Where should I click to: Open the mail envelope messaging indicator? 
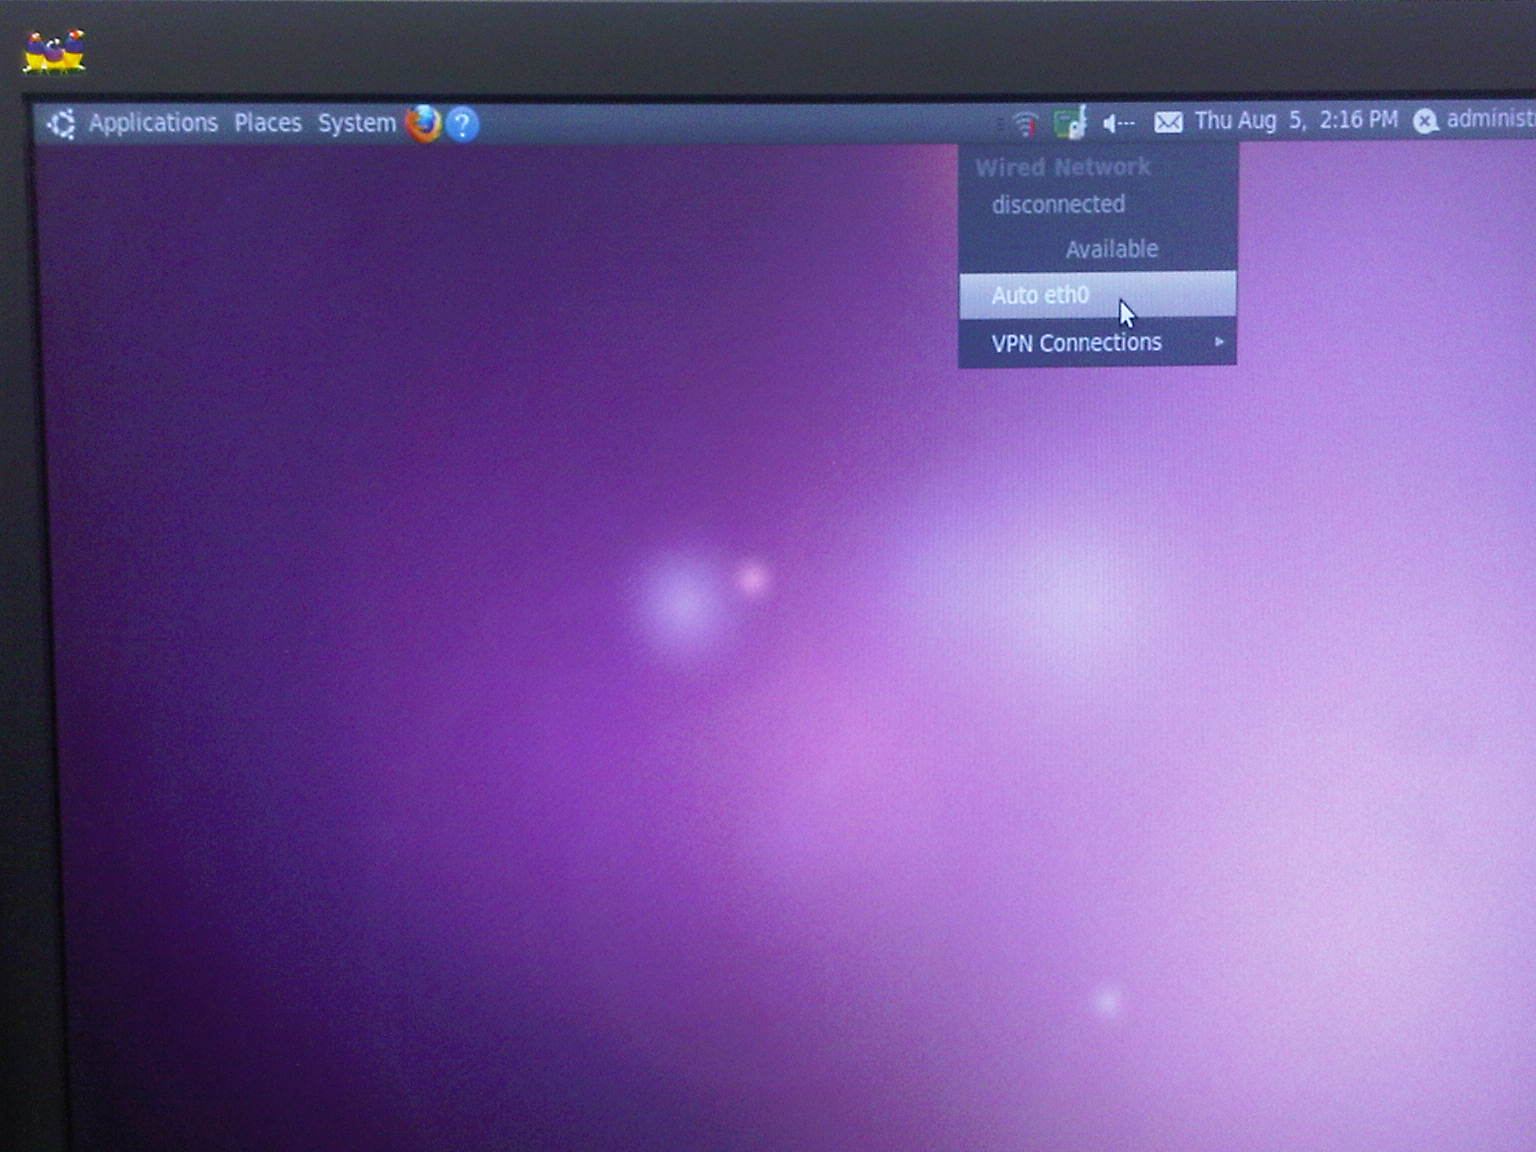click(1168, 122)
